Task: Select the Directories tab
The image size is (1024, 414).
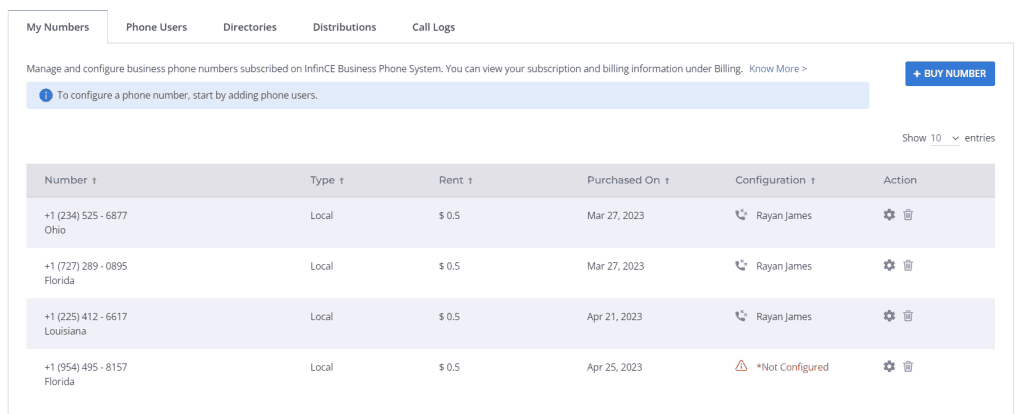Action: coord(249,27)
